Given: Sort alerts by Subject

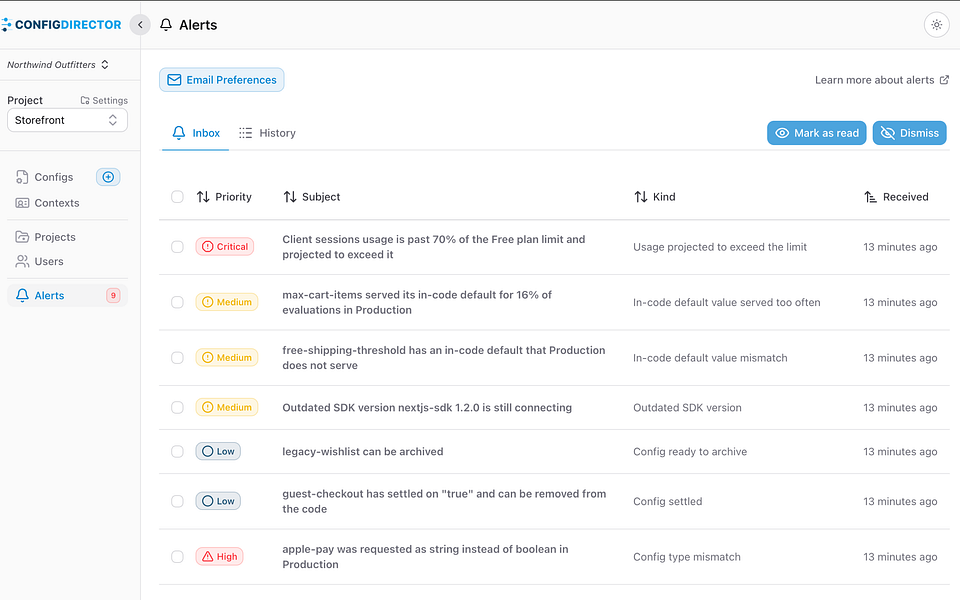Looking at the screenshot, I should [312, 197].
